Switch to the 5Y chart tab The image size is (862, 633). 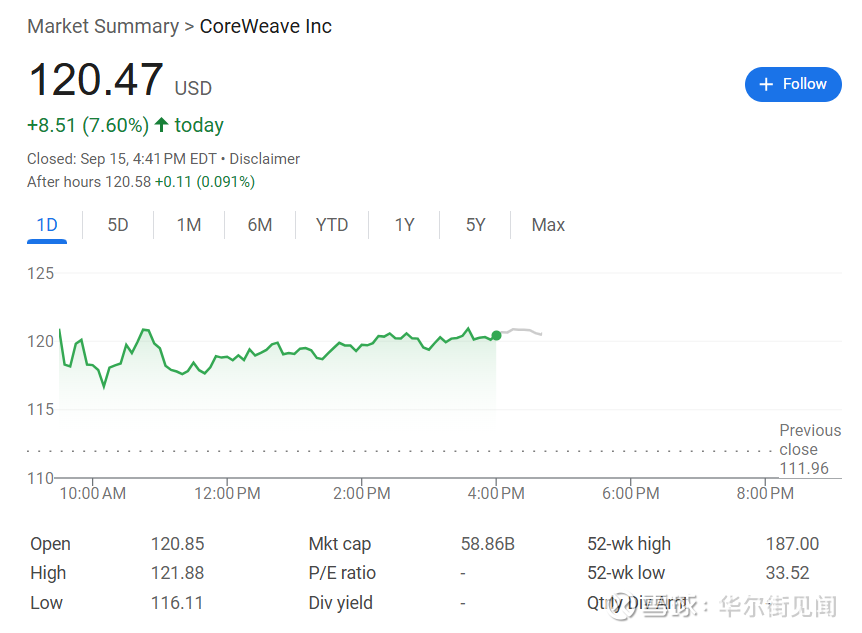[x=475, y=225]
